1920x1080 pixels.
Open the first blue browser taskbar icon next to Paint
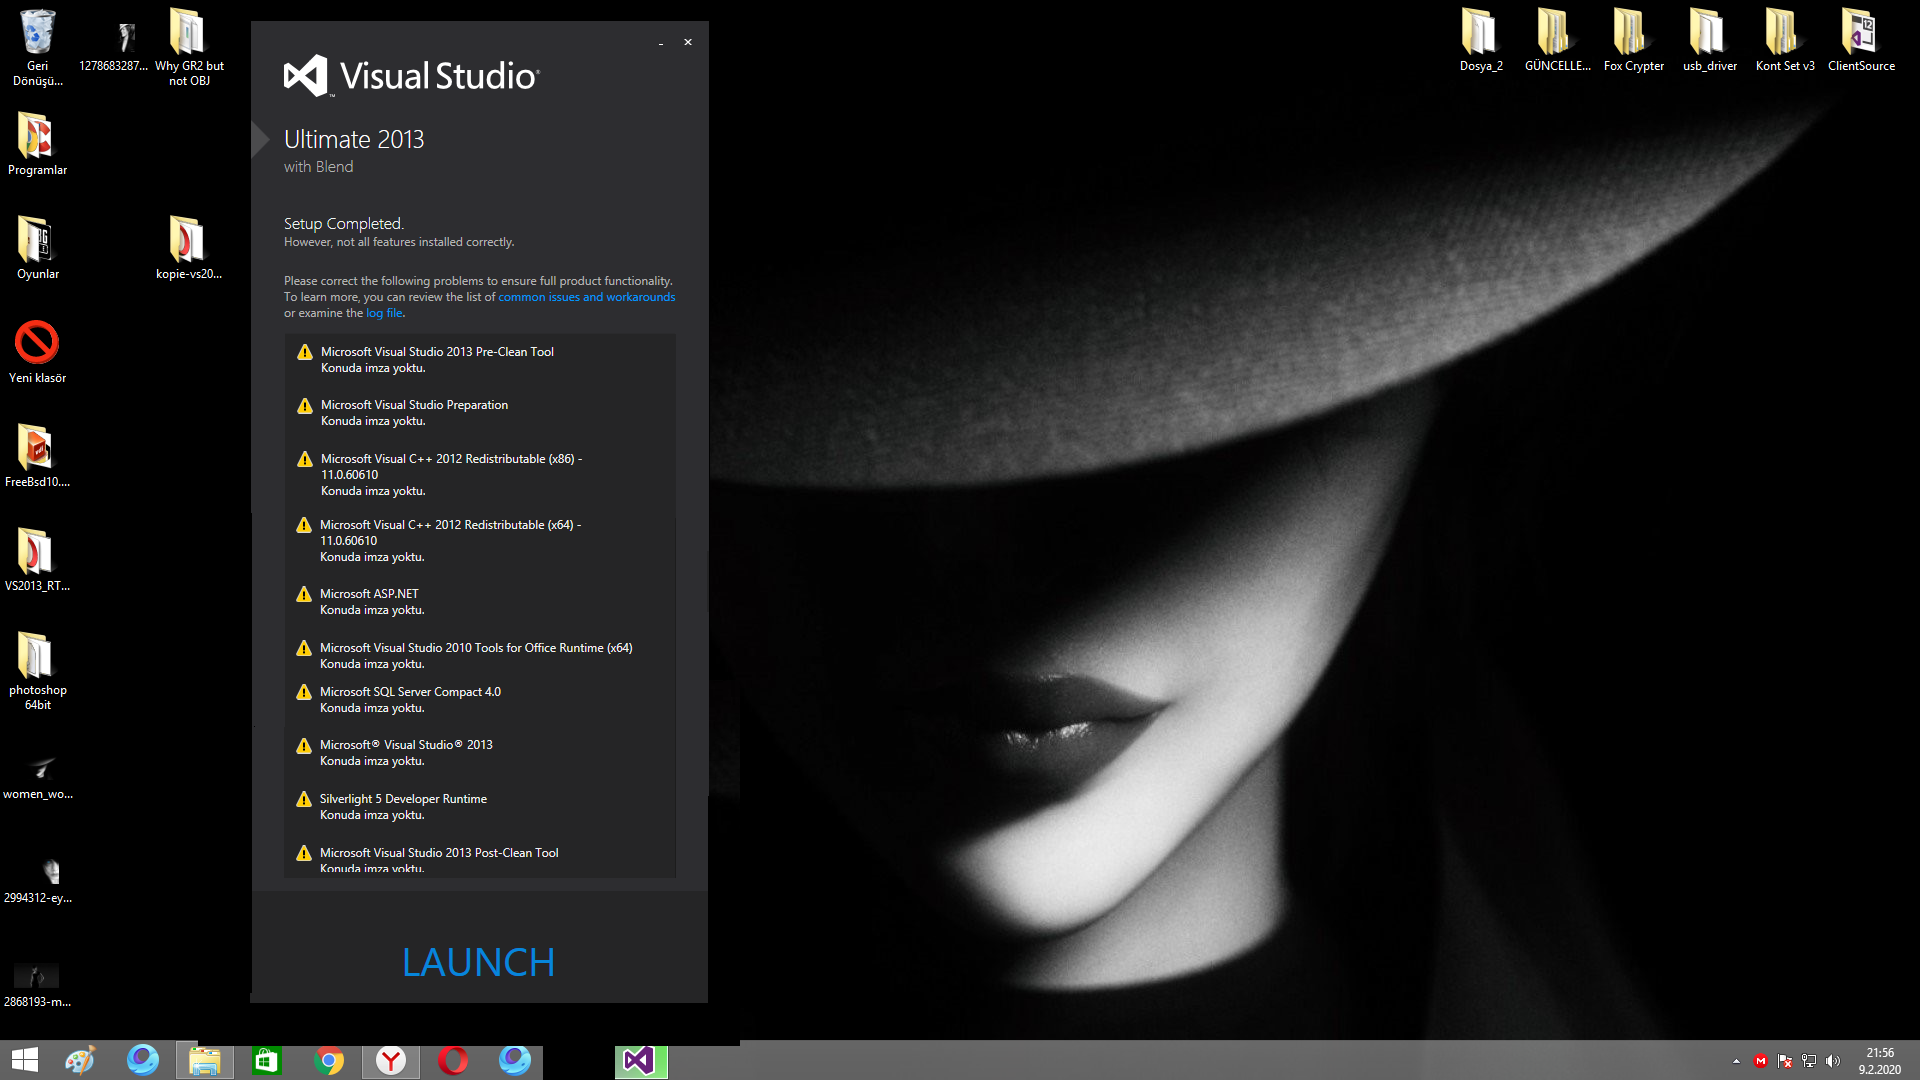(x=143, y=1060)
